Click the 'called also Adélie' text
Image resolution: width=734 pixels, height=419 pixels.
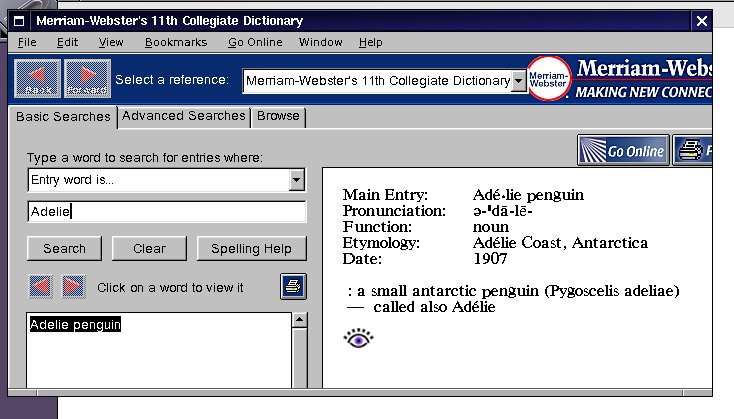coord(434,307)
